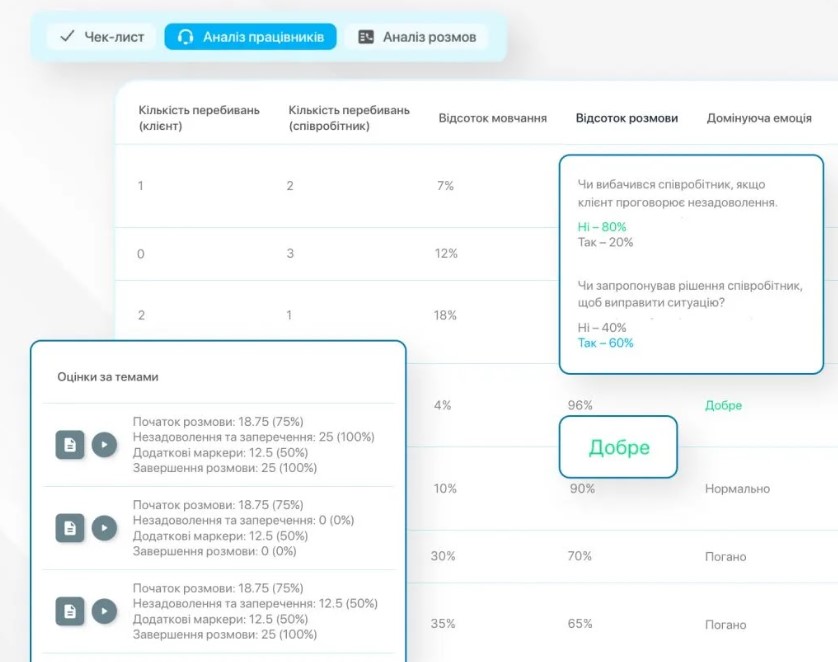Select the Нормально emotion value

click(x=737, y=489)
